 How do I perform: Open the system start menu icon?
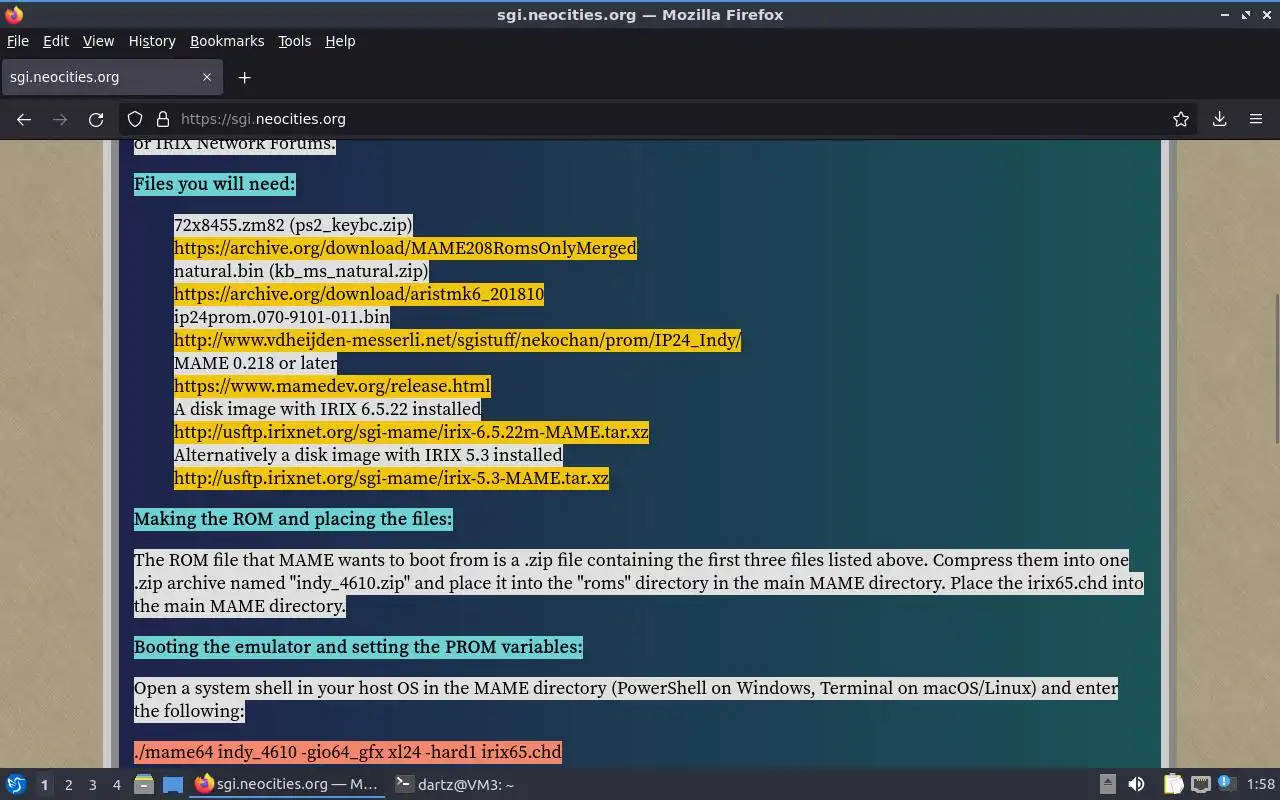click(15, 785)
